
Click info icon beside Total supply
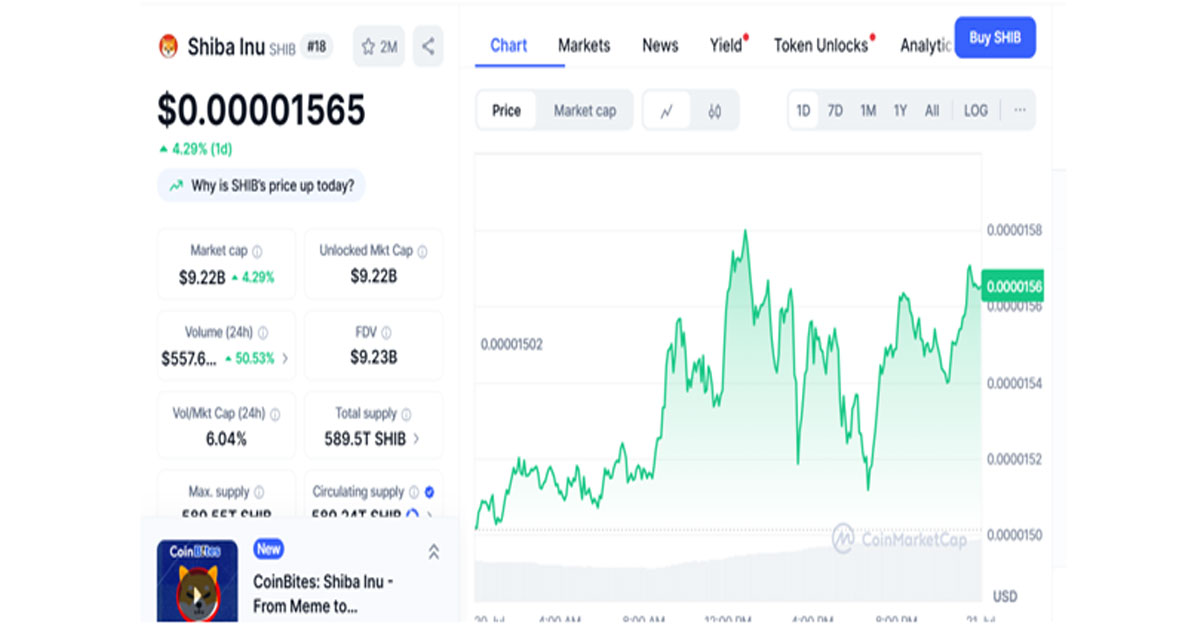[x=406, y=414]
